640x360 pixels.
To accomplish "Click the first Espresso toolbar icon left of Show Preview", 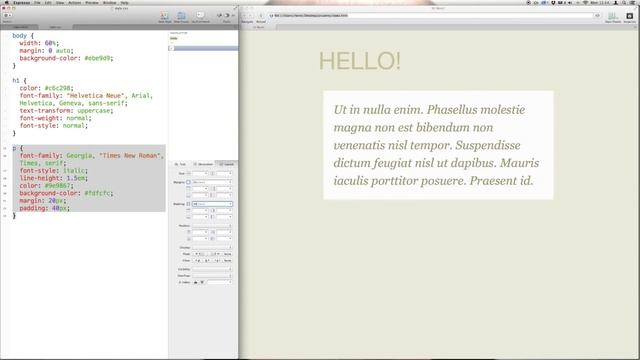I will tap(164, 16).
